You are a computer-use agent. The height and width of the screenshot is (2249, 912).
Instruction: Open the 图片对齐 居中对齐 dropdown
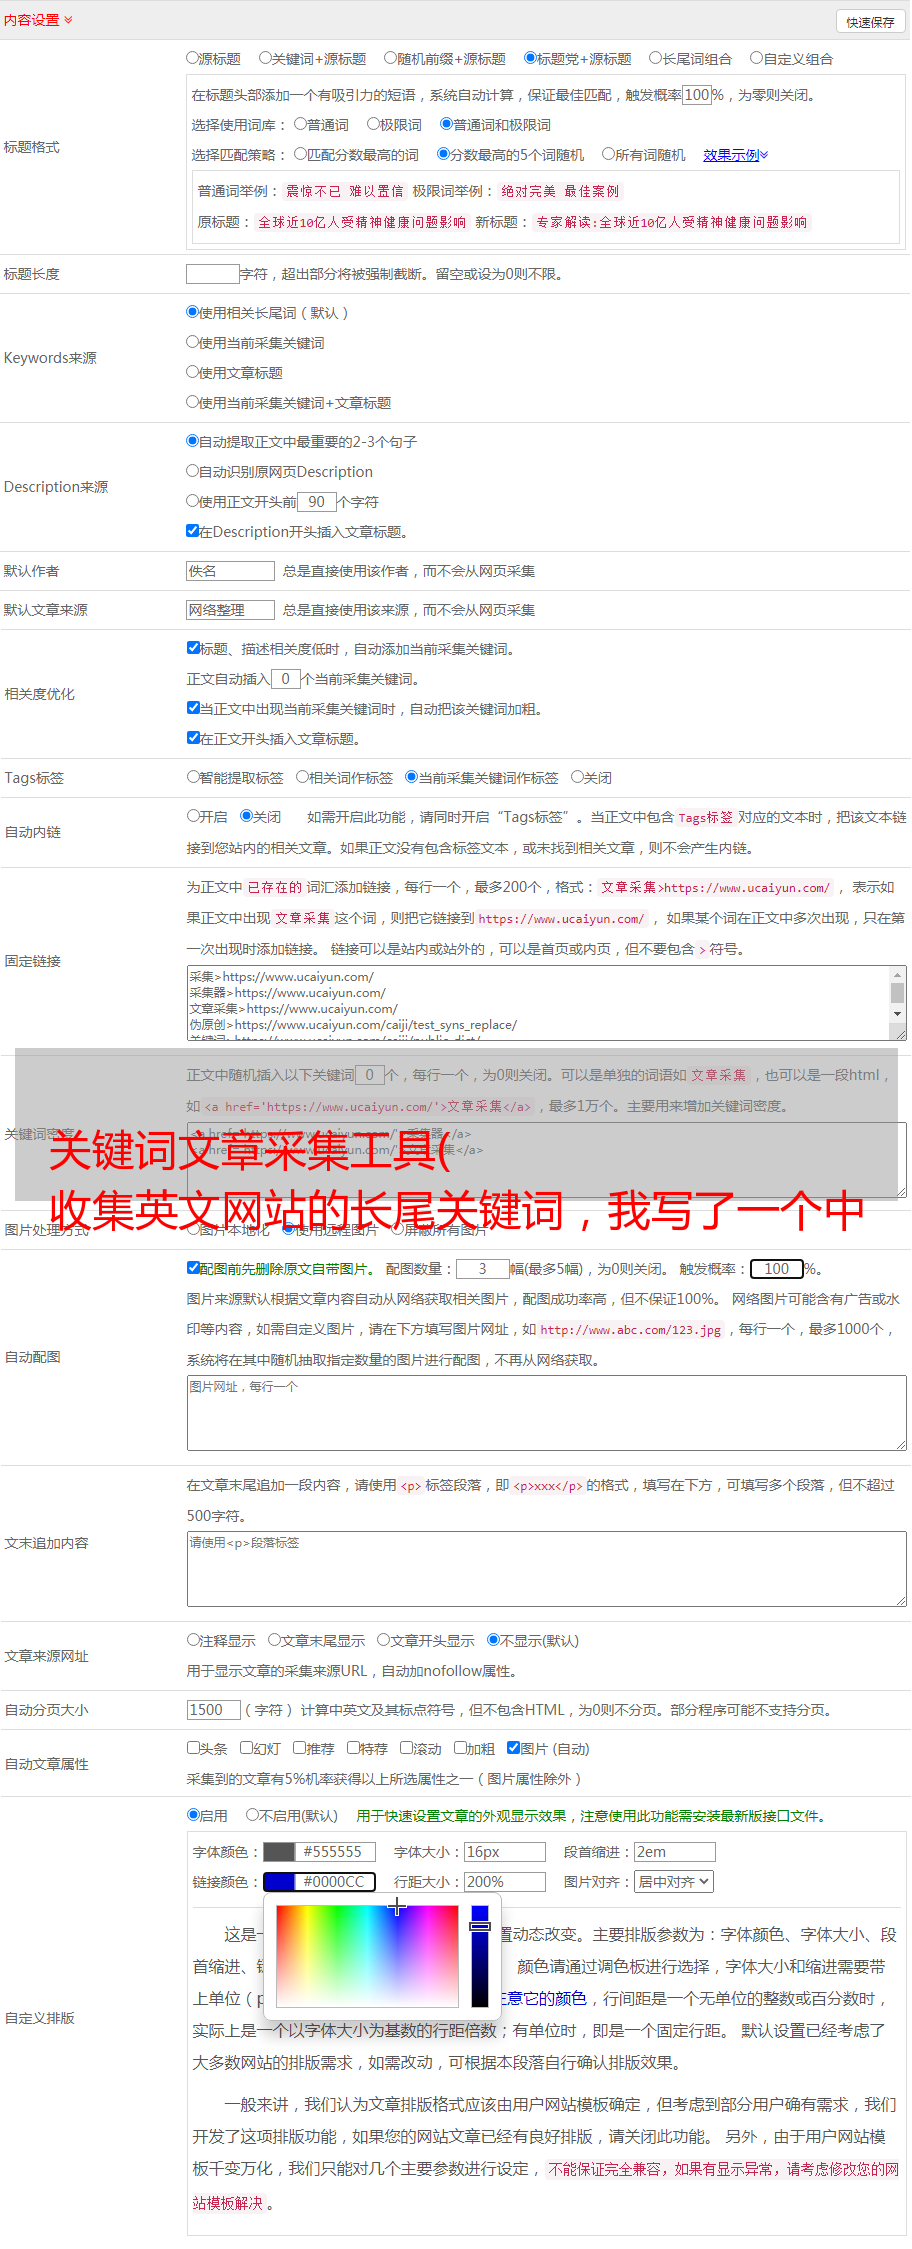(674, 1882)
